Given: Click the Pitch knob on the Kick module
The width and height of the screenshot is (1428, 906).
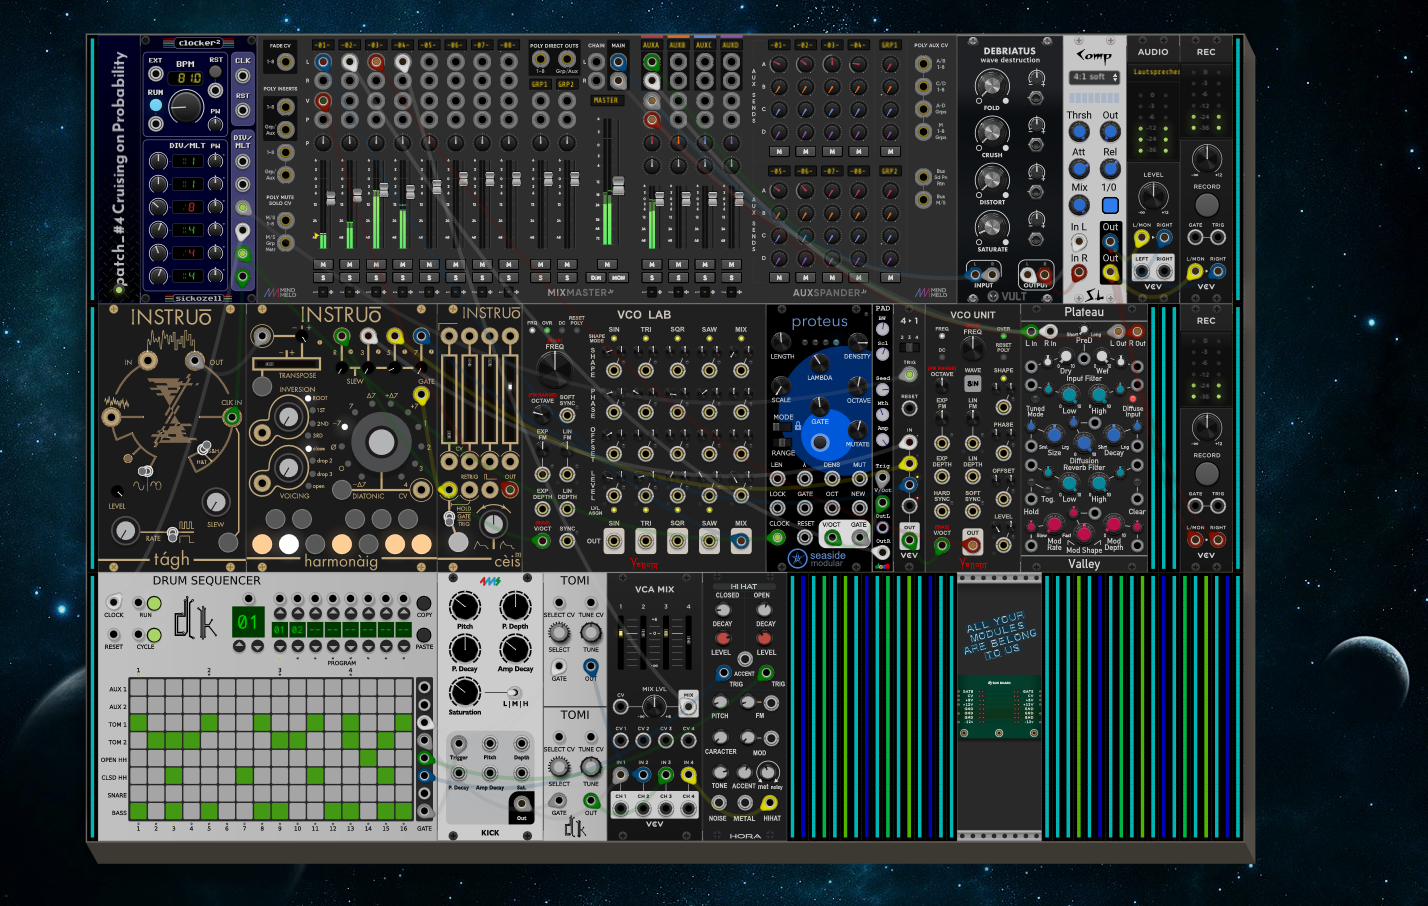Looking at the screenshot, I should click(465, 606).
